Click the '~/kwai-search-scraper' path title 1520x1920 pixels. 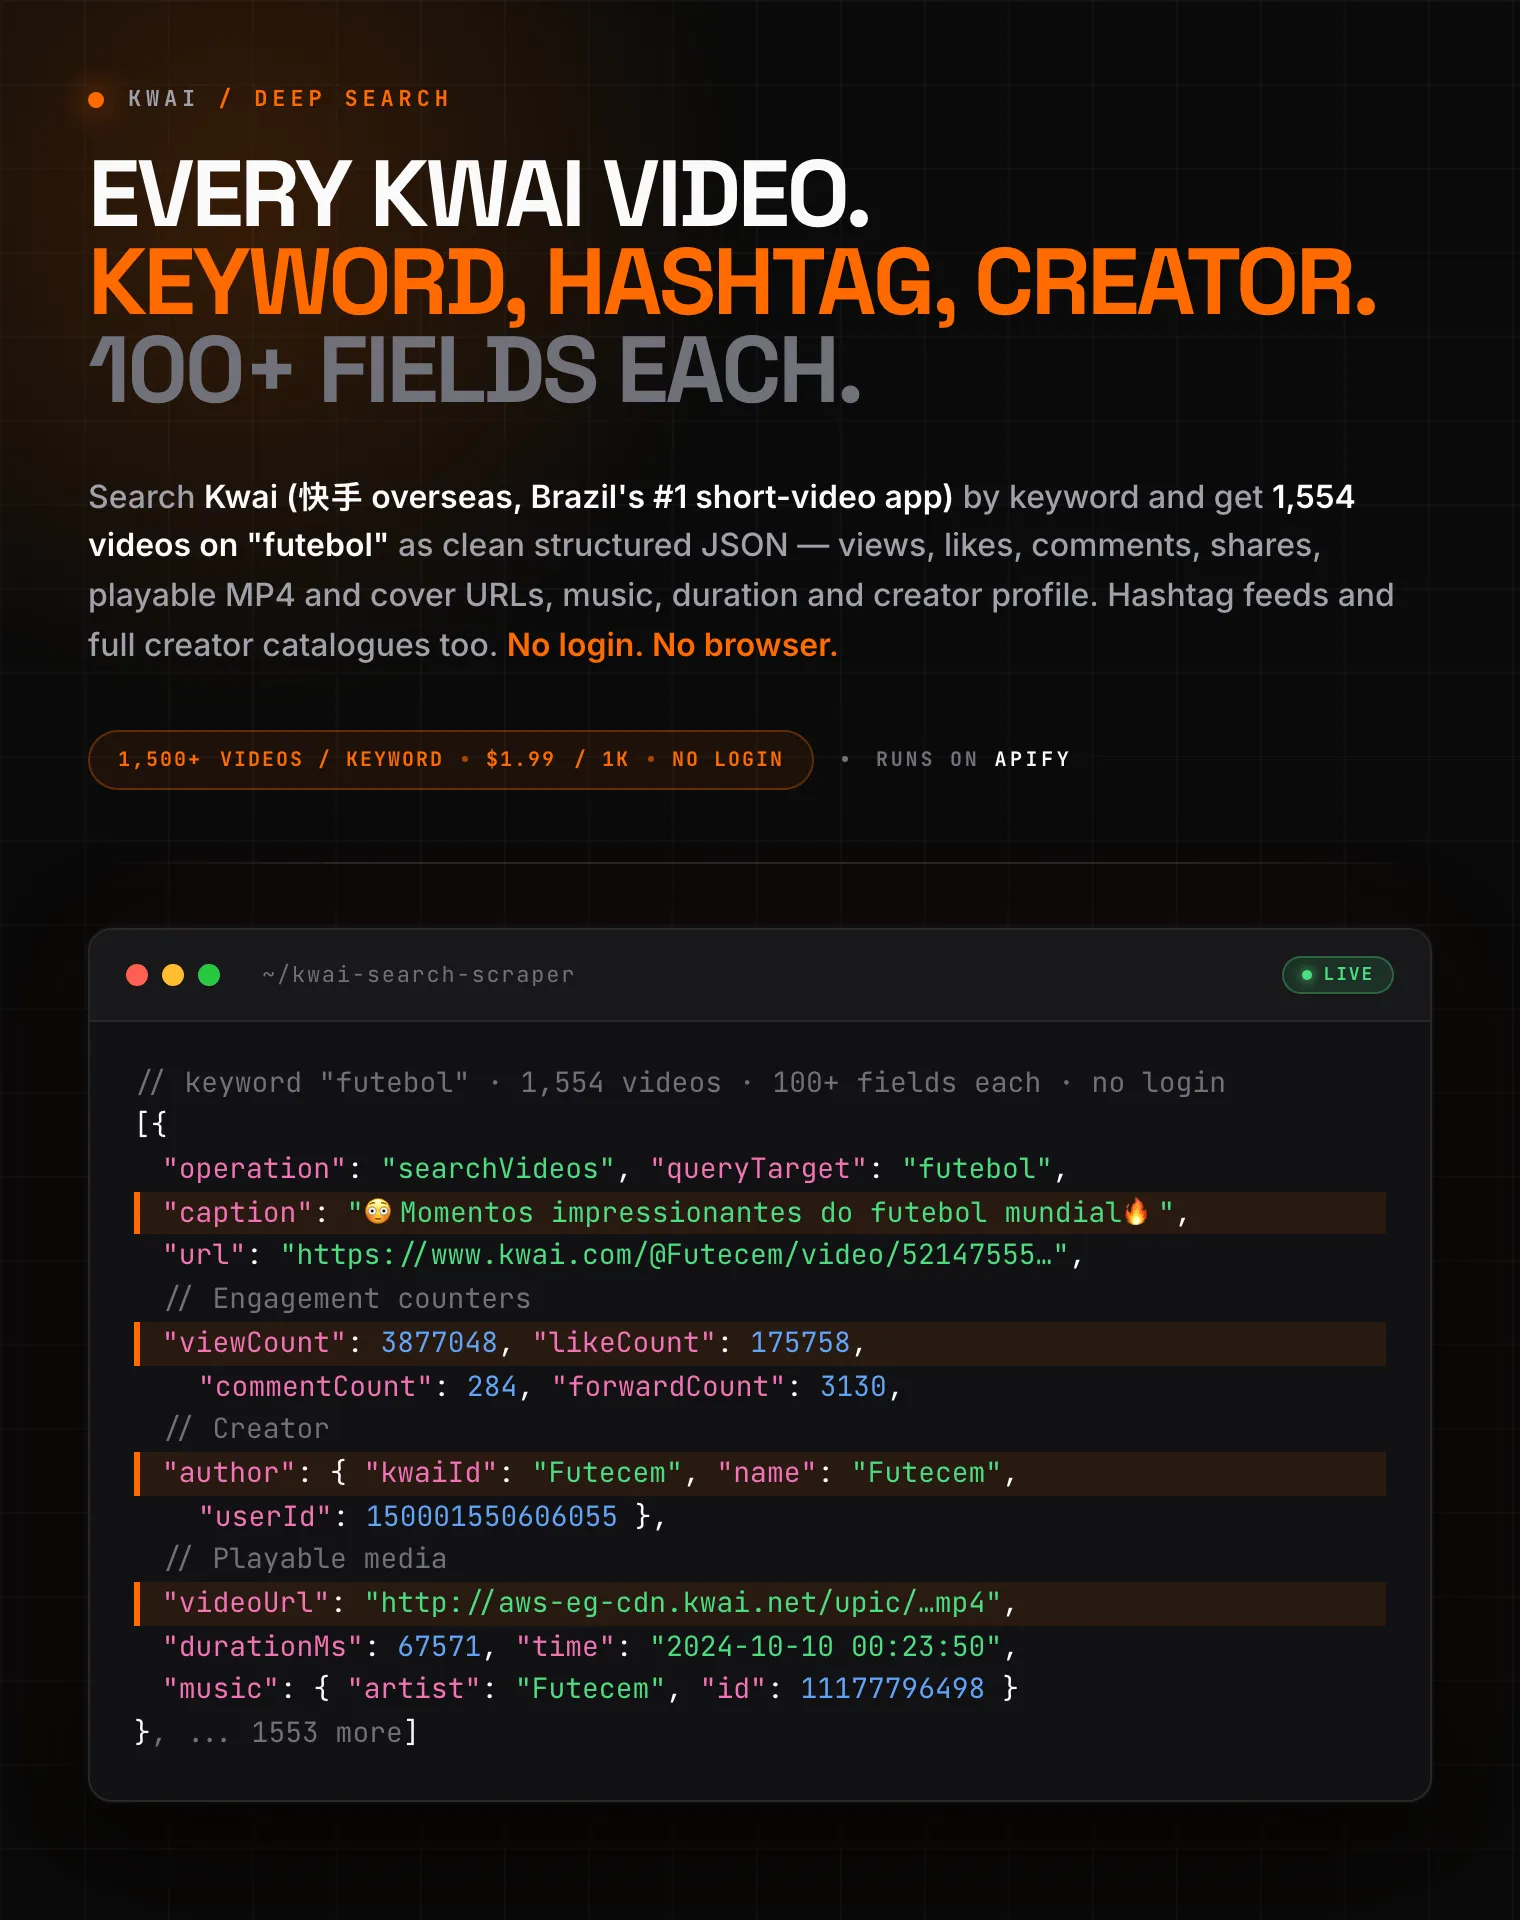coord(418,975)
